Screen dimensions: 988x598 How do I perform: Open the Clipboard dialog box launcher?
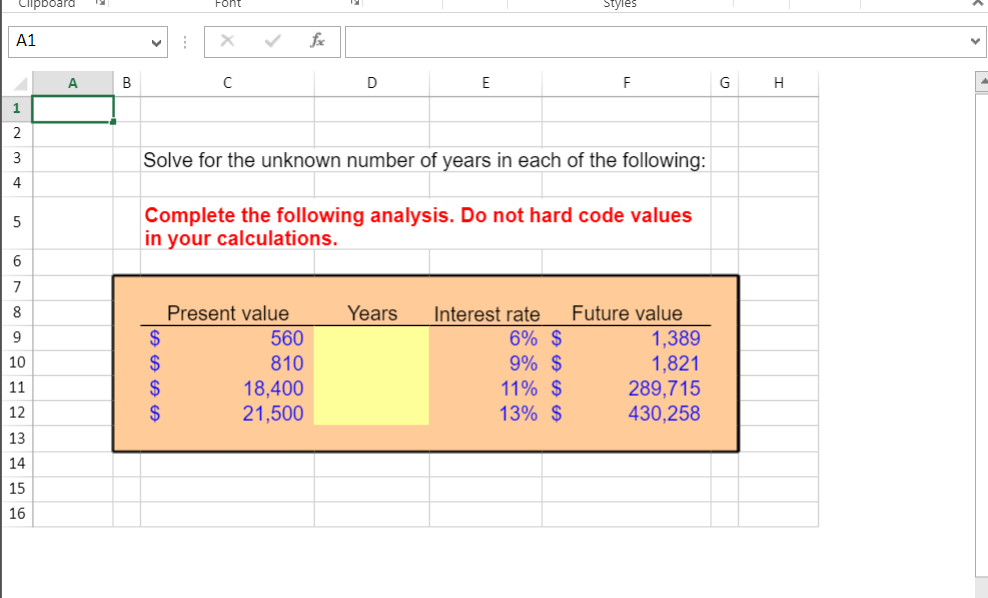[x=102, y=3]
